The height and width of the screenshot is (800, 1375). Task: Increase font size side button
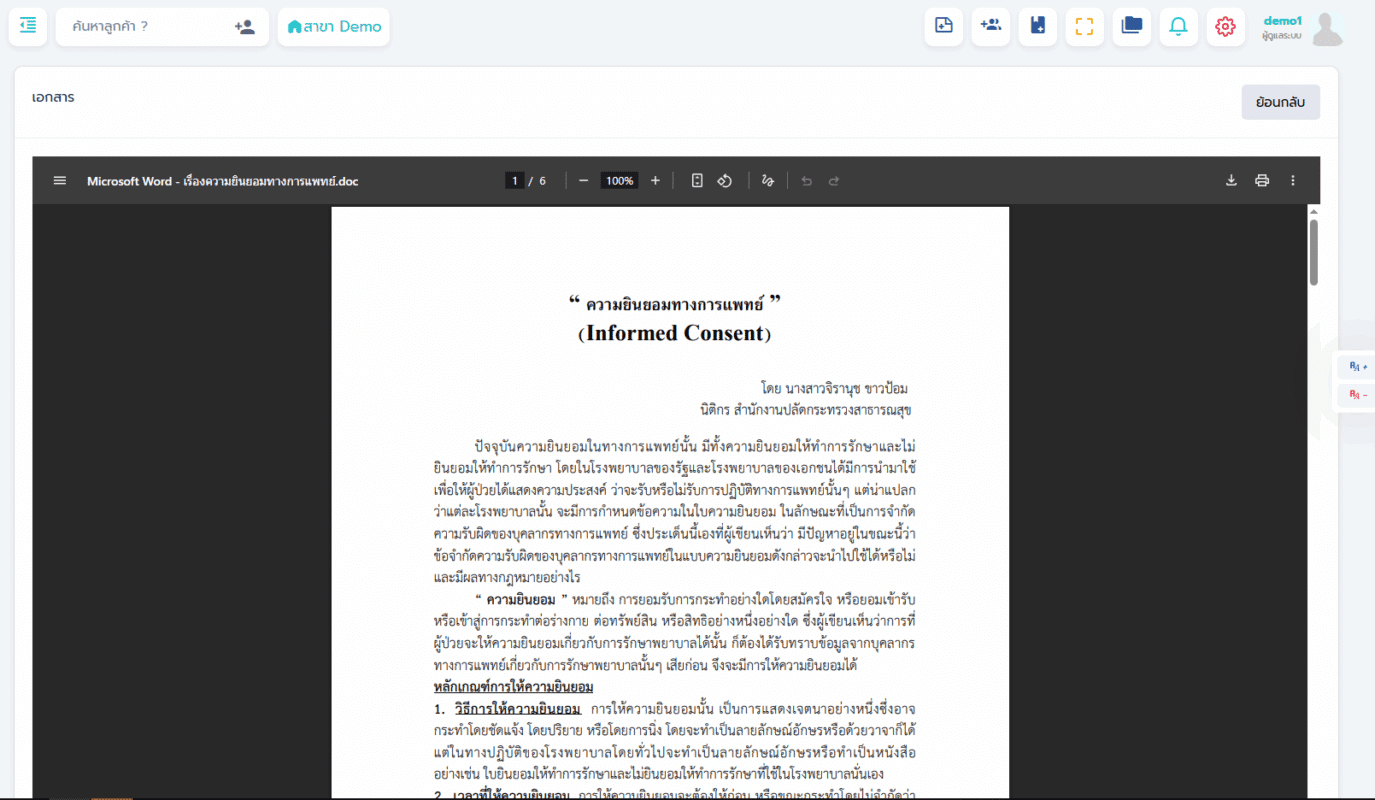click(1358, 367)
